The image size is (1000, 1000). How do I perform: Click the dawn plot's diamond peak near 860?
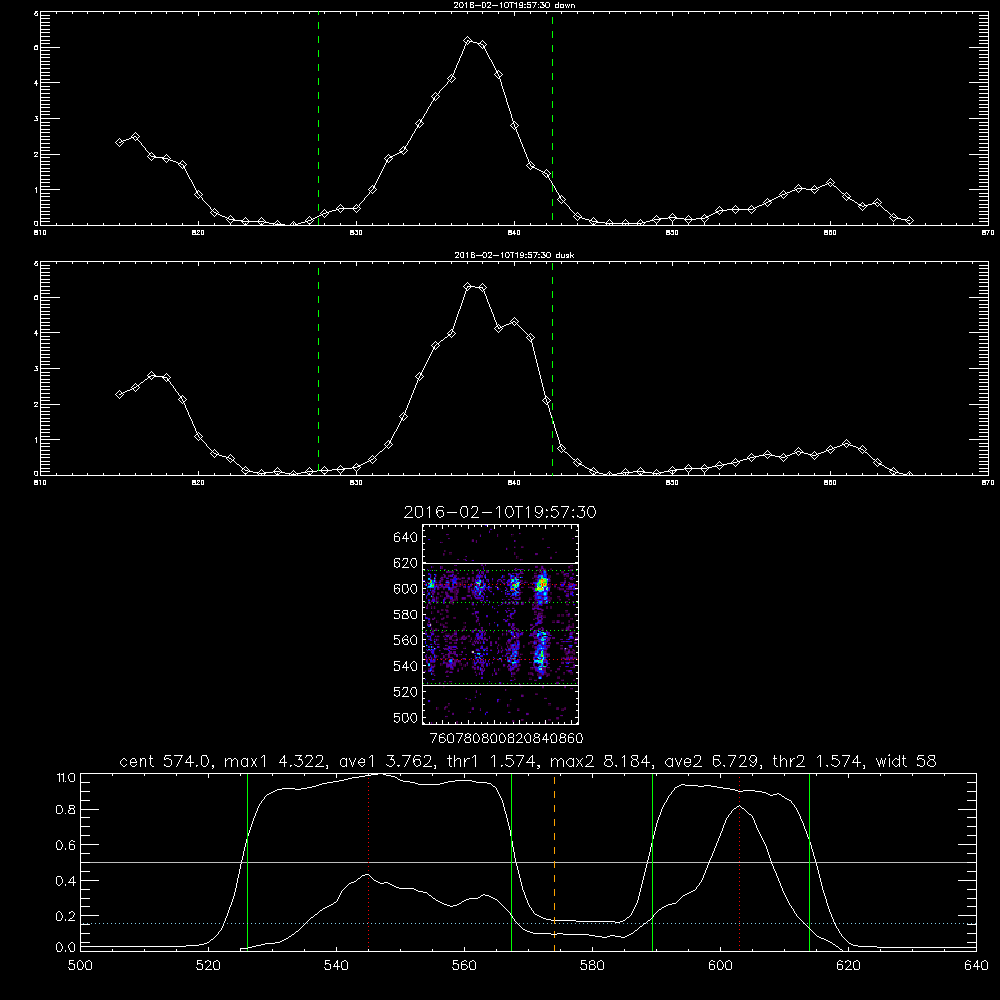pos(830,183)
